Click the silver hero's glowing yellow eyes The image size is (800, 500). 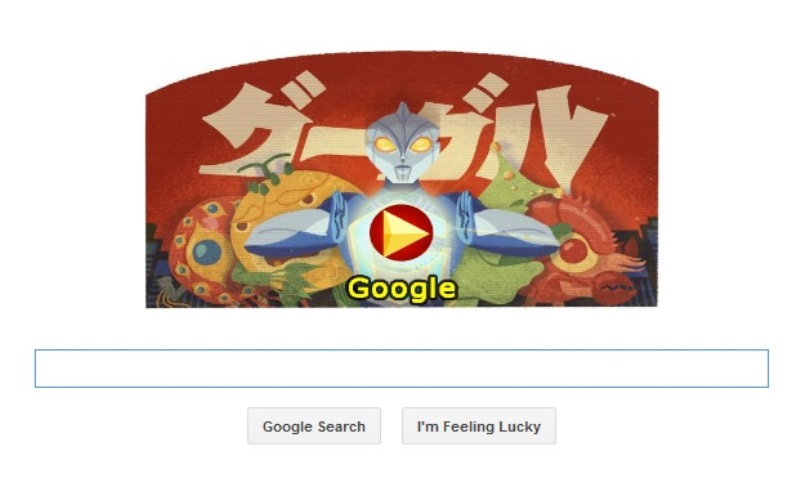click(x=403, y=144)
